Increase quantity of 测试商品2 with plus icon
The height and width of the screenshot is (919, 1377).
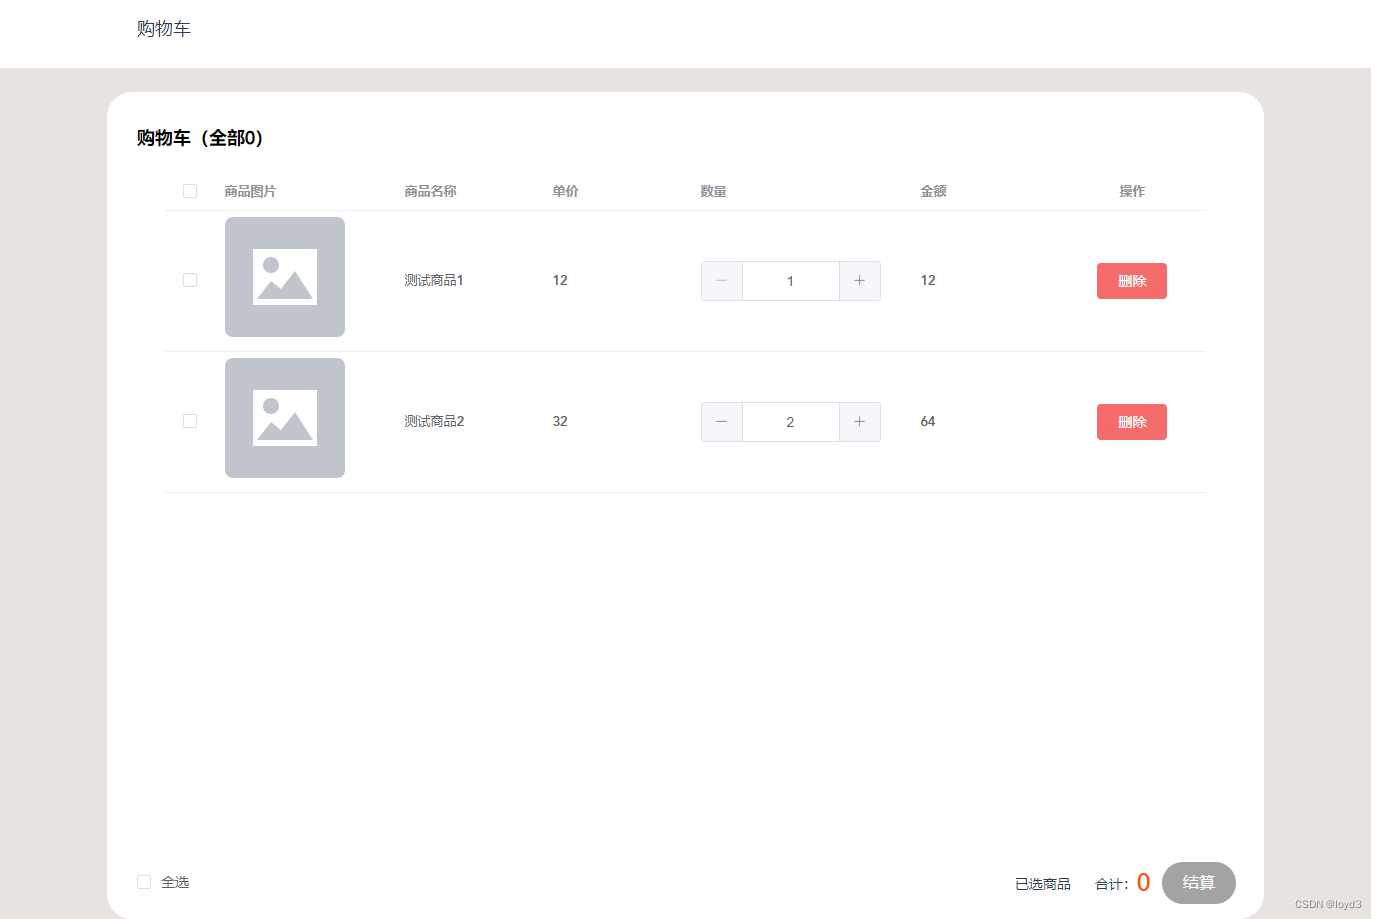[859, 422]
